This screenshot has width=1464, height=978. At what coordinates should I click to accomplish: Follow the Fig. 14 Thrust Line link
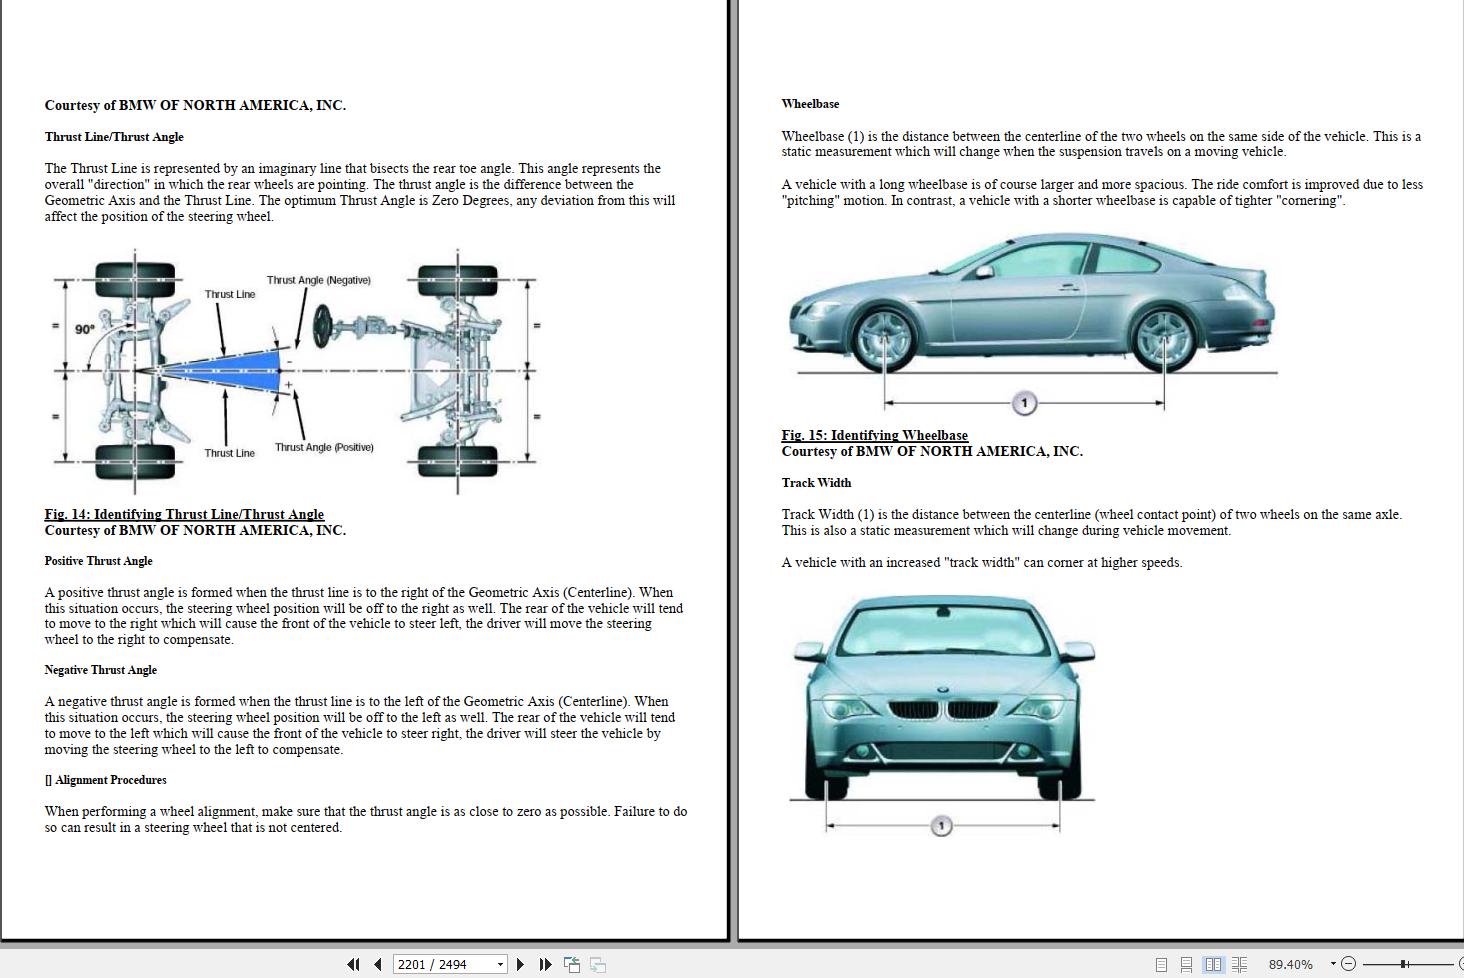pyautogui.click(x=183, y=513)
